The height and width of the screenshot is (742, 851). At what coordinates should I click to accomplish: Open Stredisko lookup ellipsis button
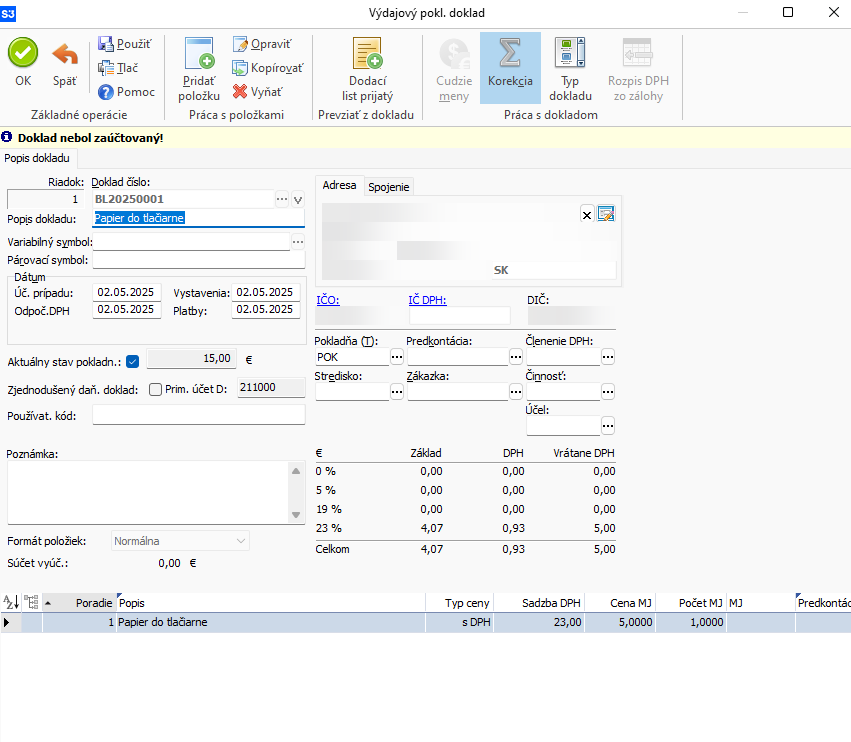(397, 392)
